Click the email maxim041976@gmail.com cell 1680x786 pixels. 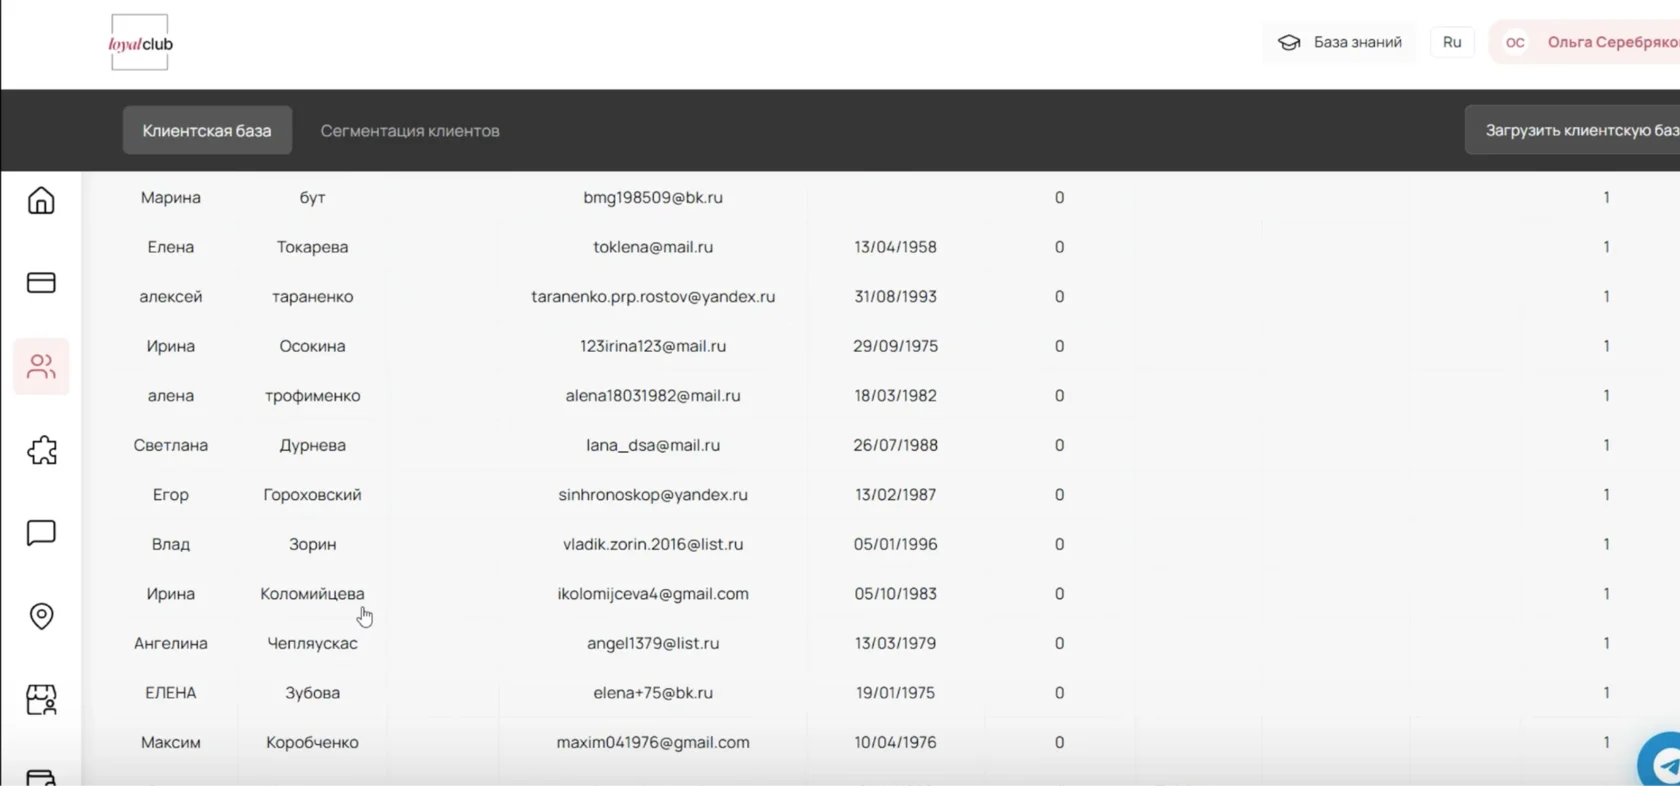(653, 742)
